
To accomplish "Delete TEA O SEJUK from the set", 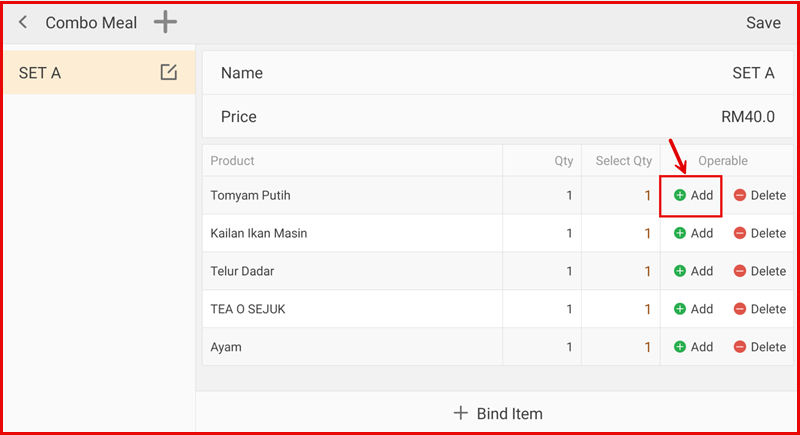I will pyautogui.click(x=759, y=309).
